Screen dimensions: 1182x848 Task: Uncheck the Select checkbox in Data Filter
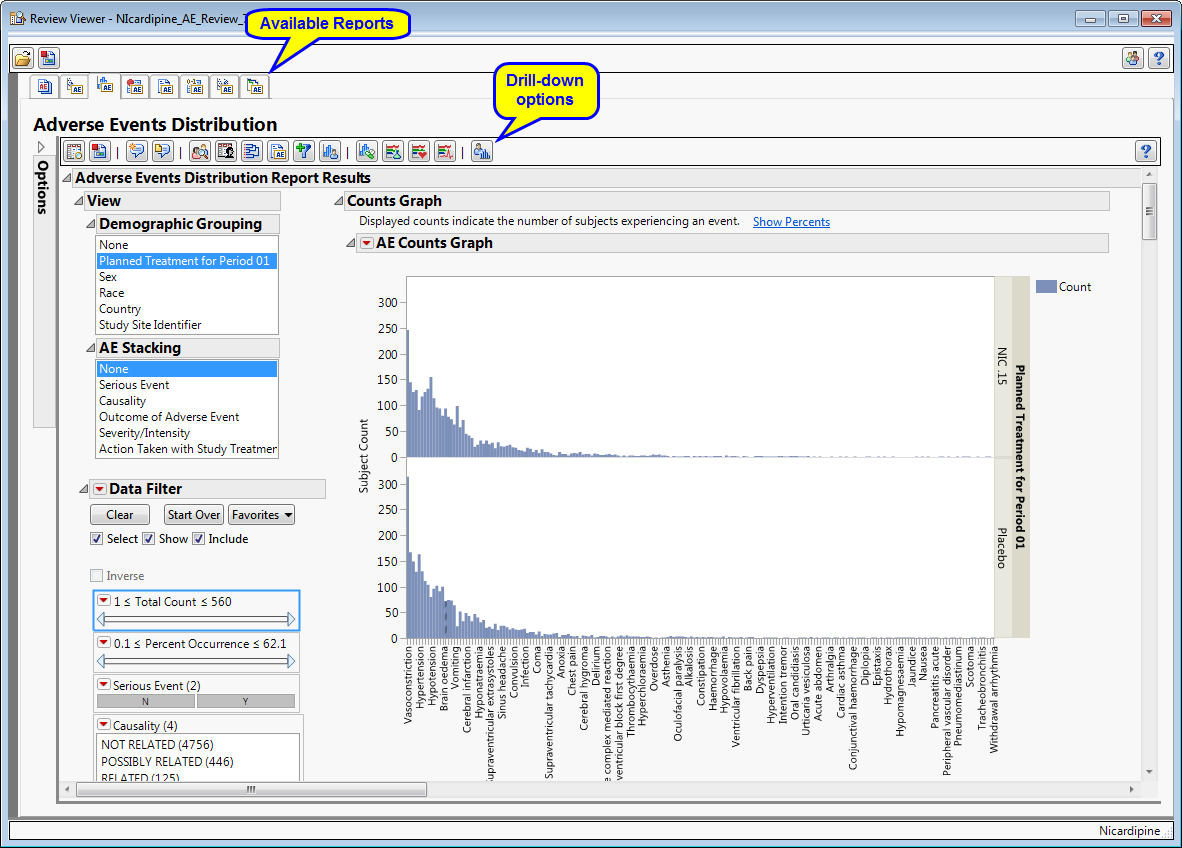[x=96, y=539]
